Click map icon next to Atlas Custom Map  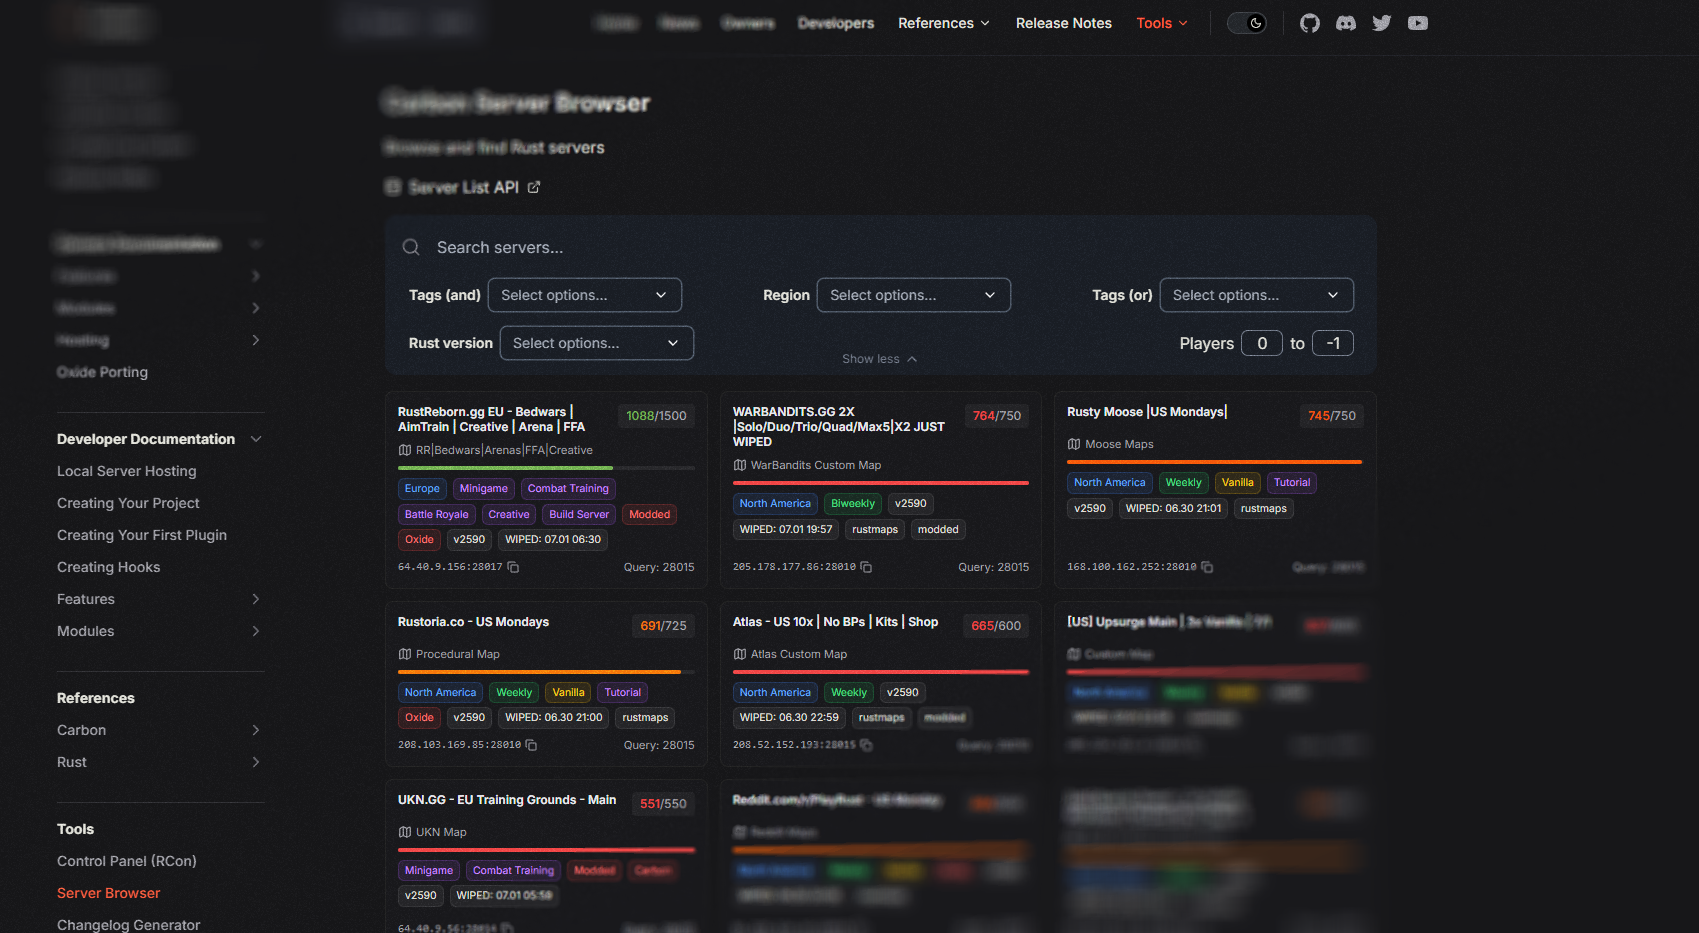(740, 654)
